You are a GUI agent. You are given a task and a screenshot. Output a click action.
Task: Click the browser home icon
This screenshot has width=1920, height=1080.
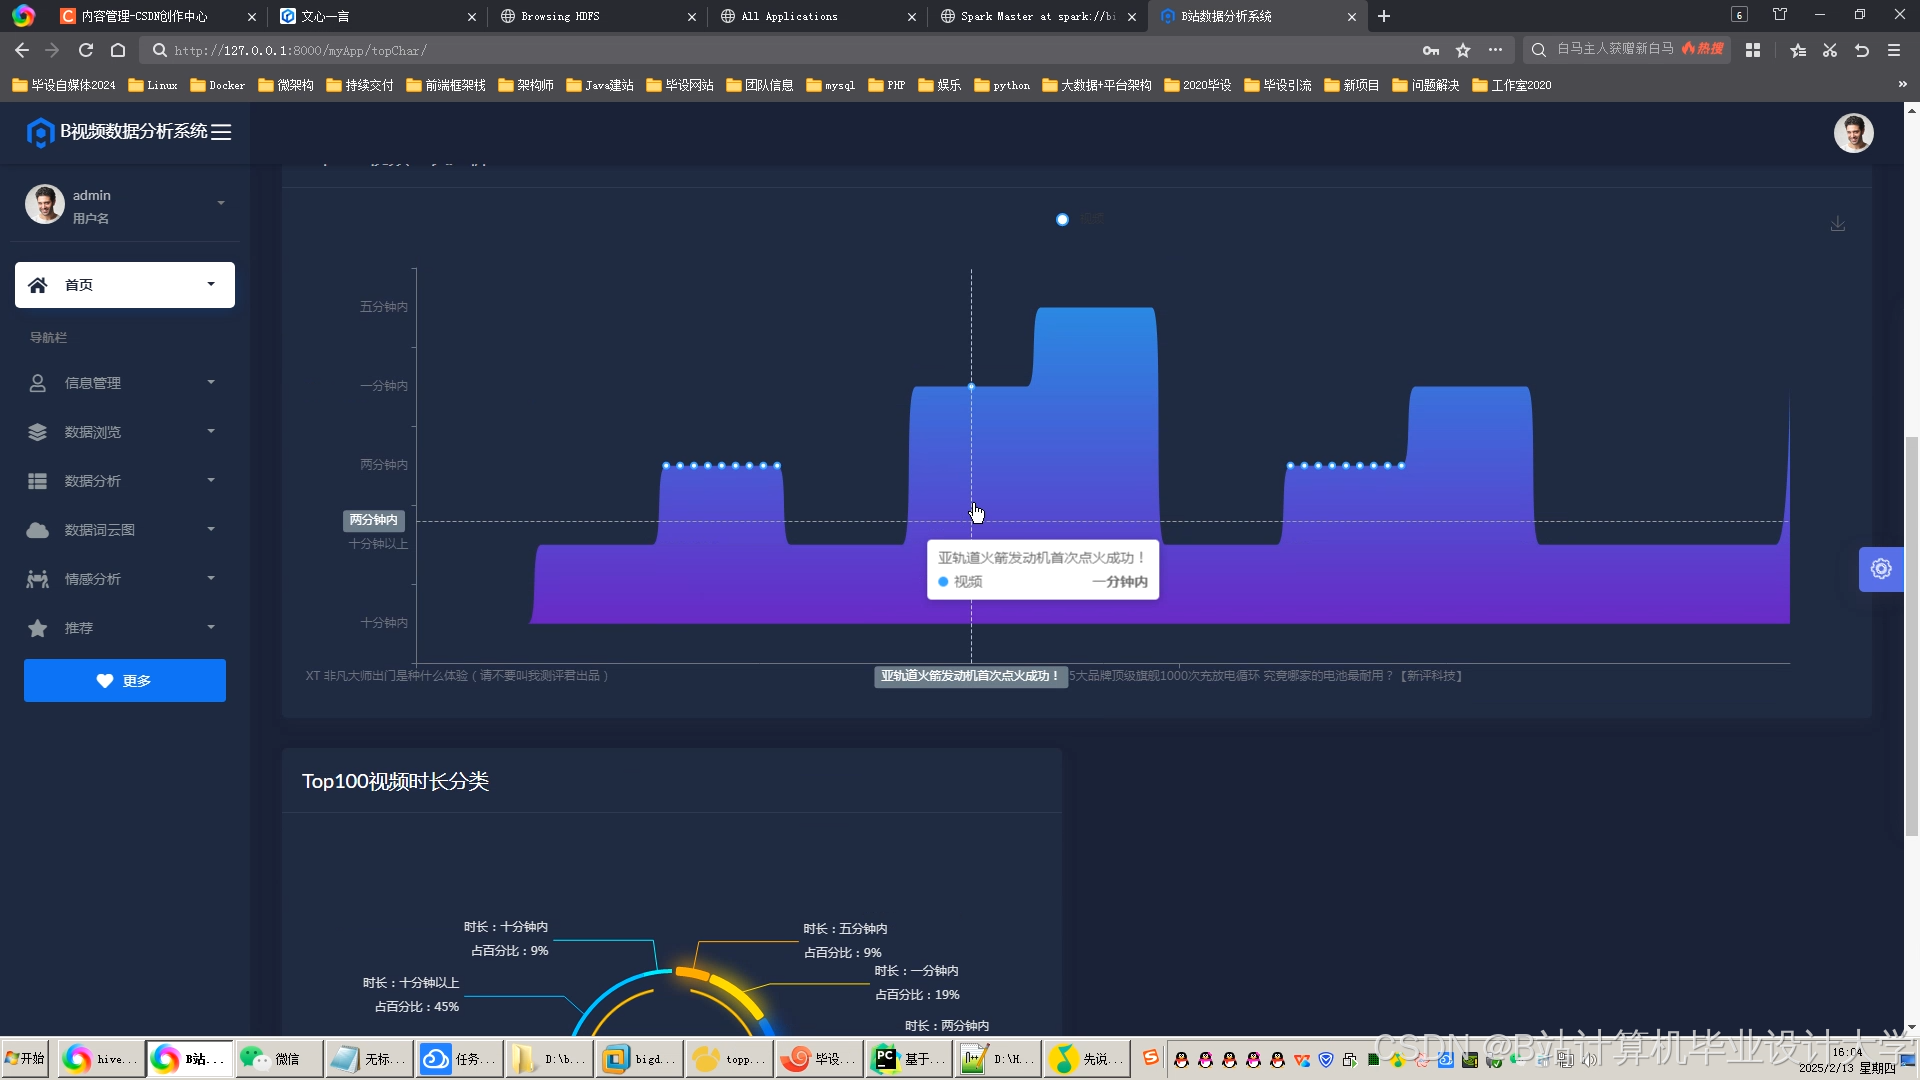click(118, 50)
